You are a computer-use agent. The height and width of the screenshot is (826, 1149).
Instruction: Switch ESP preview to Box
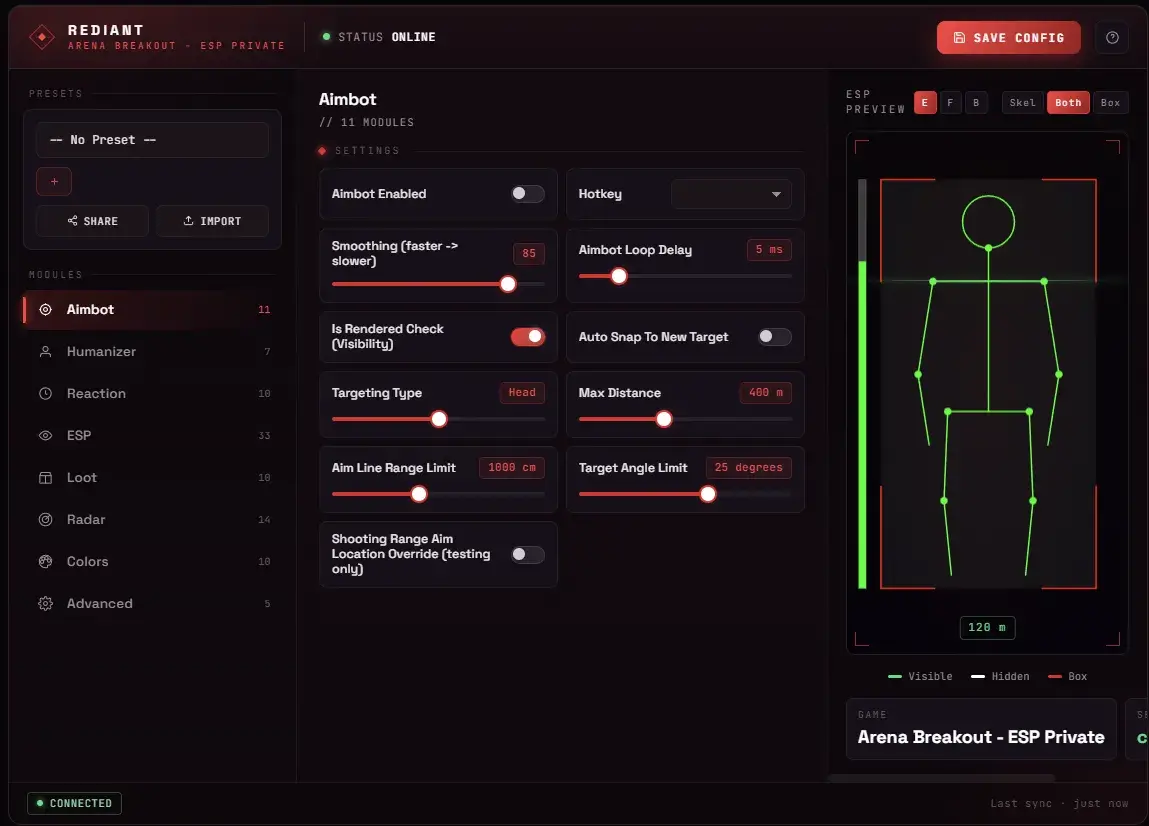(1110, 103)
